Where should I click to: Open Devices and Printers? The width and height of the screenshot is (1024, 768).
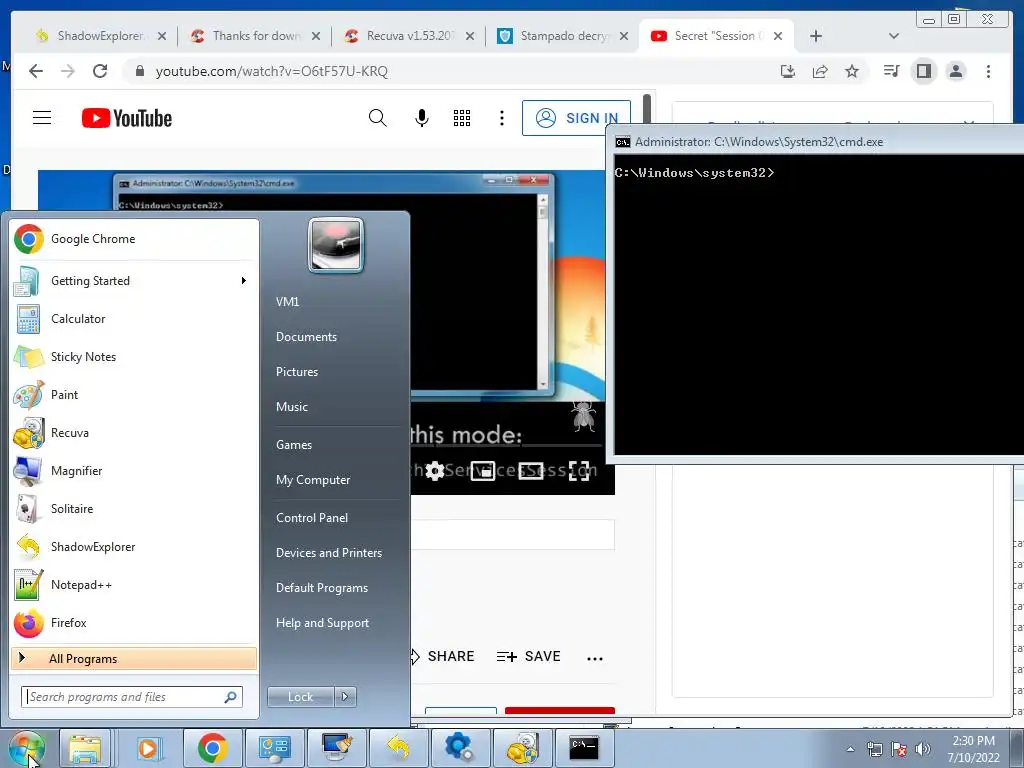(329, 553)
